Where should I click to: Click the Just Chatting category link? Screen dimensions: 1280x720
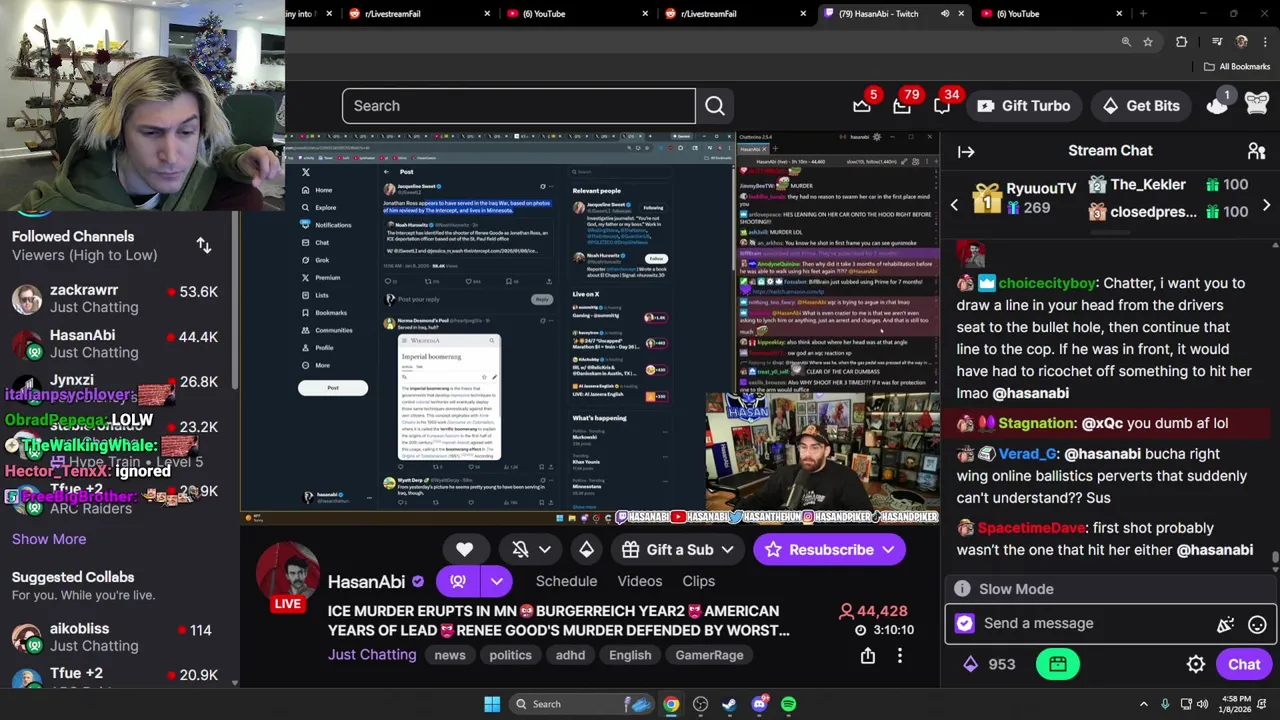(x=372, y=655)
